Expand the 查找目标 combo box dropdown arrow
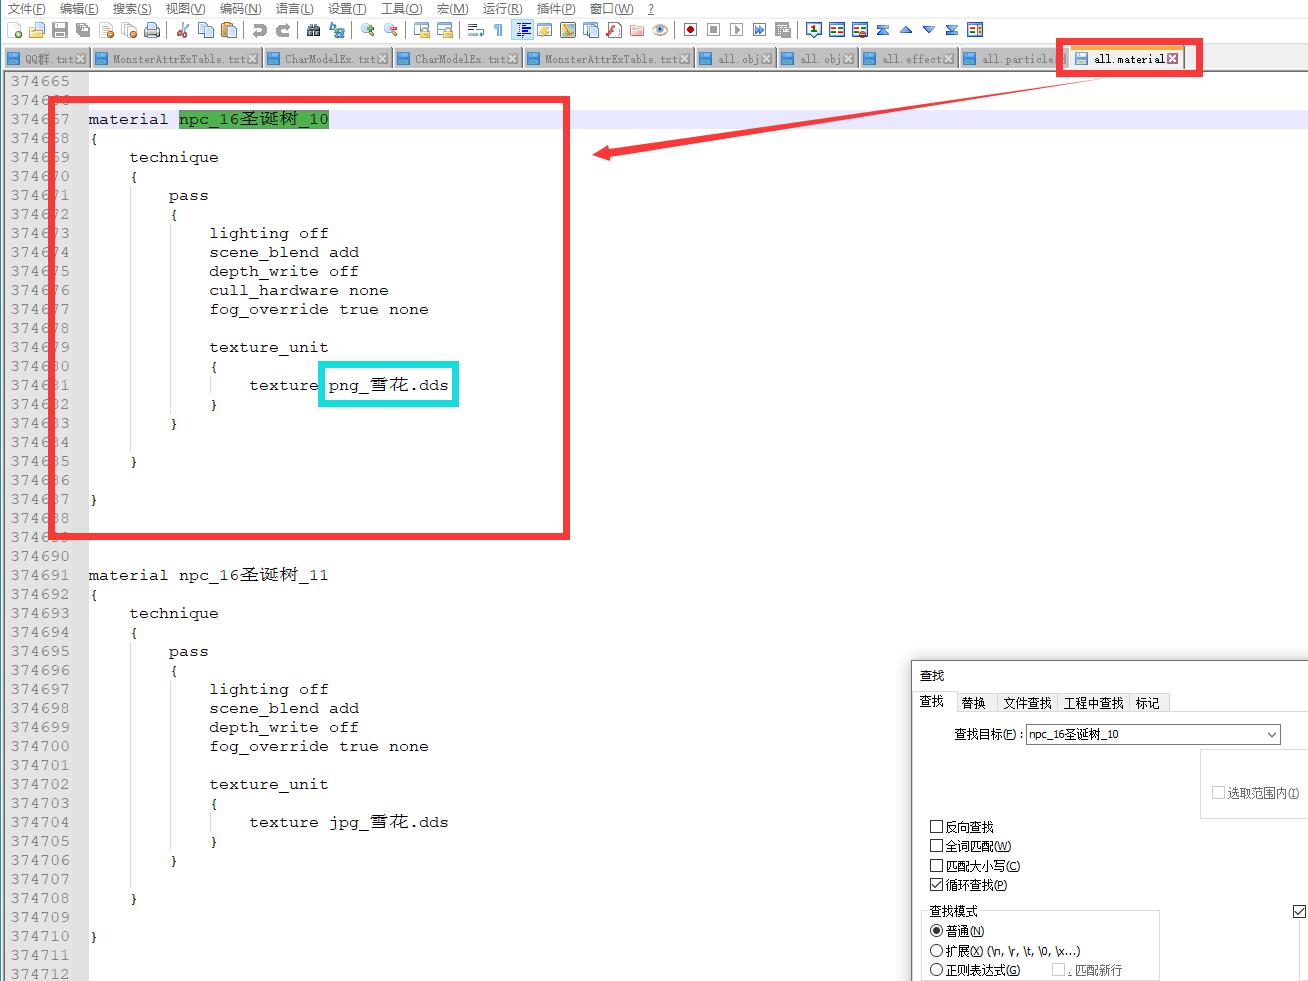 [x=1272, y=734]
